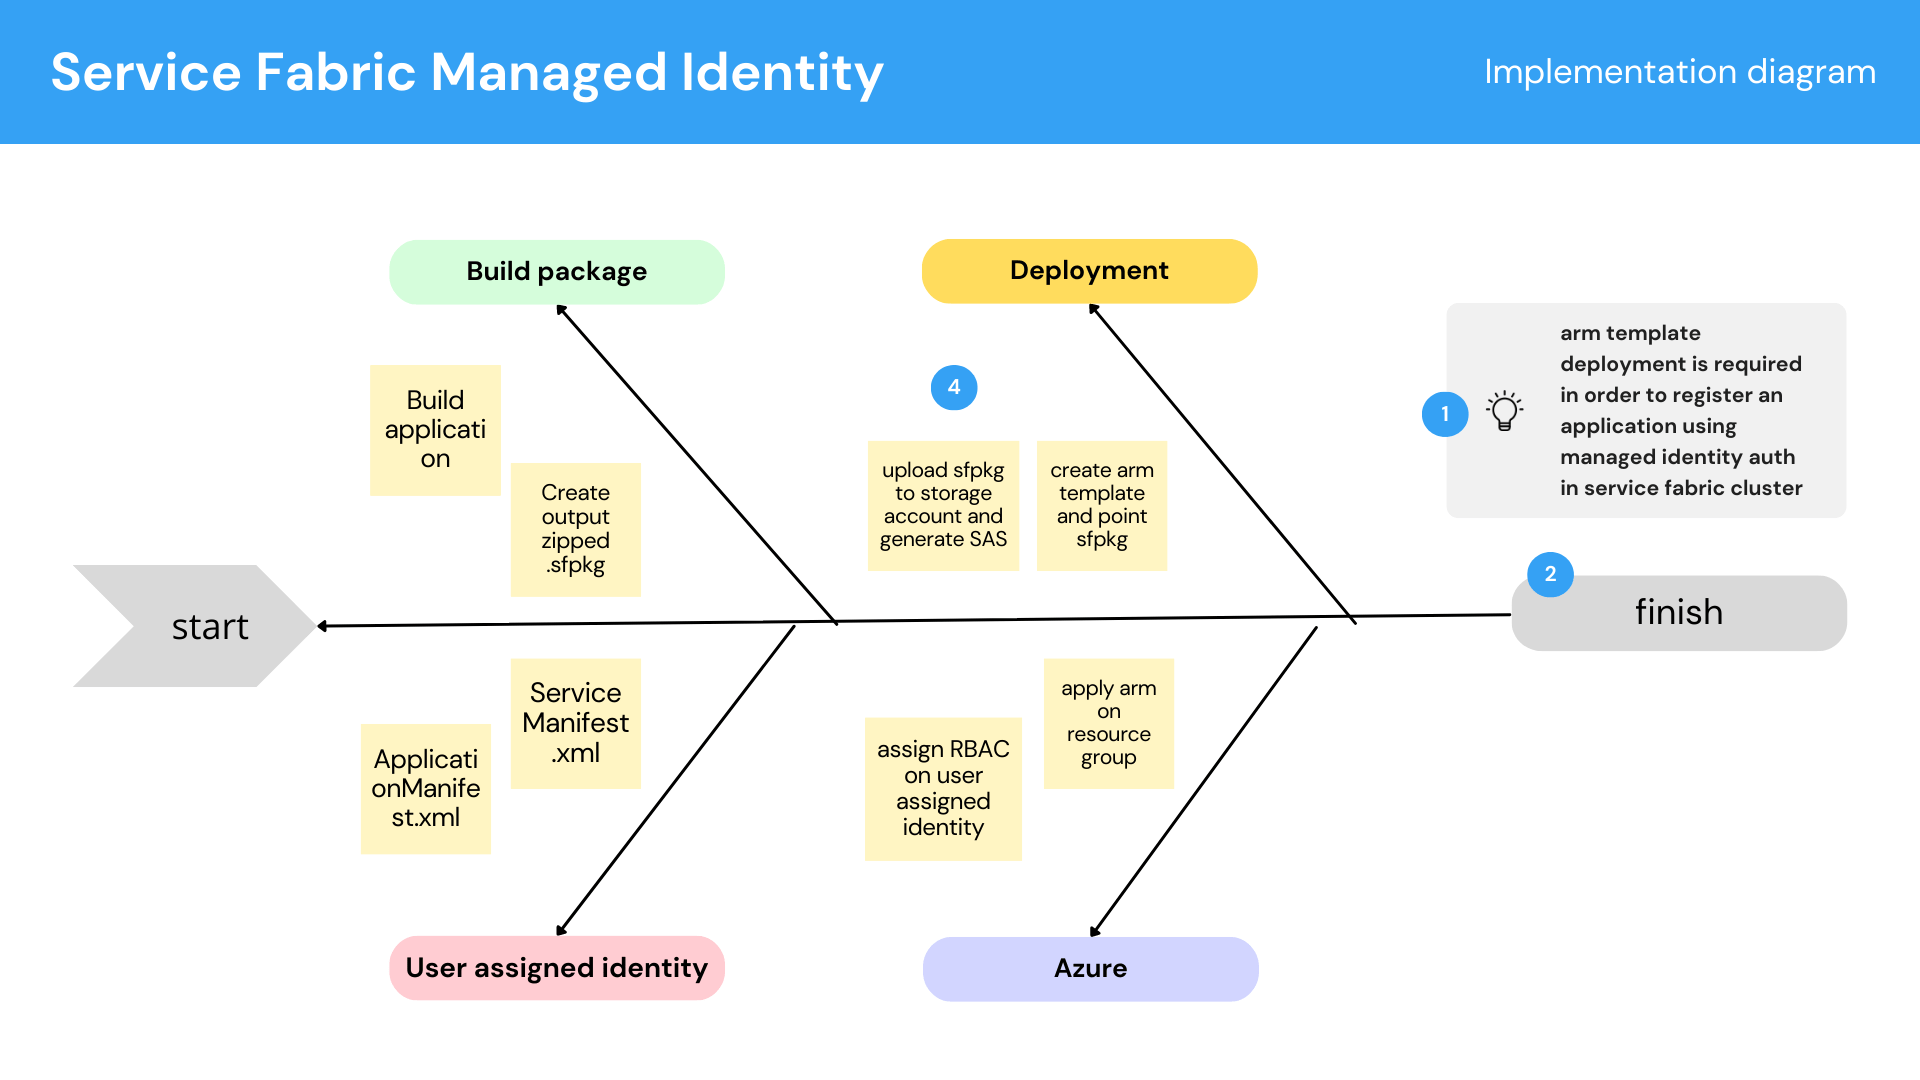Select the finish rounded box

pyautogui.click(x=1679, y=613)
